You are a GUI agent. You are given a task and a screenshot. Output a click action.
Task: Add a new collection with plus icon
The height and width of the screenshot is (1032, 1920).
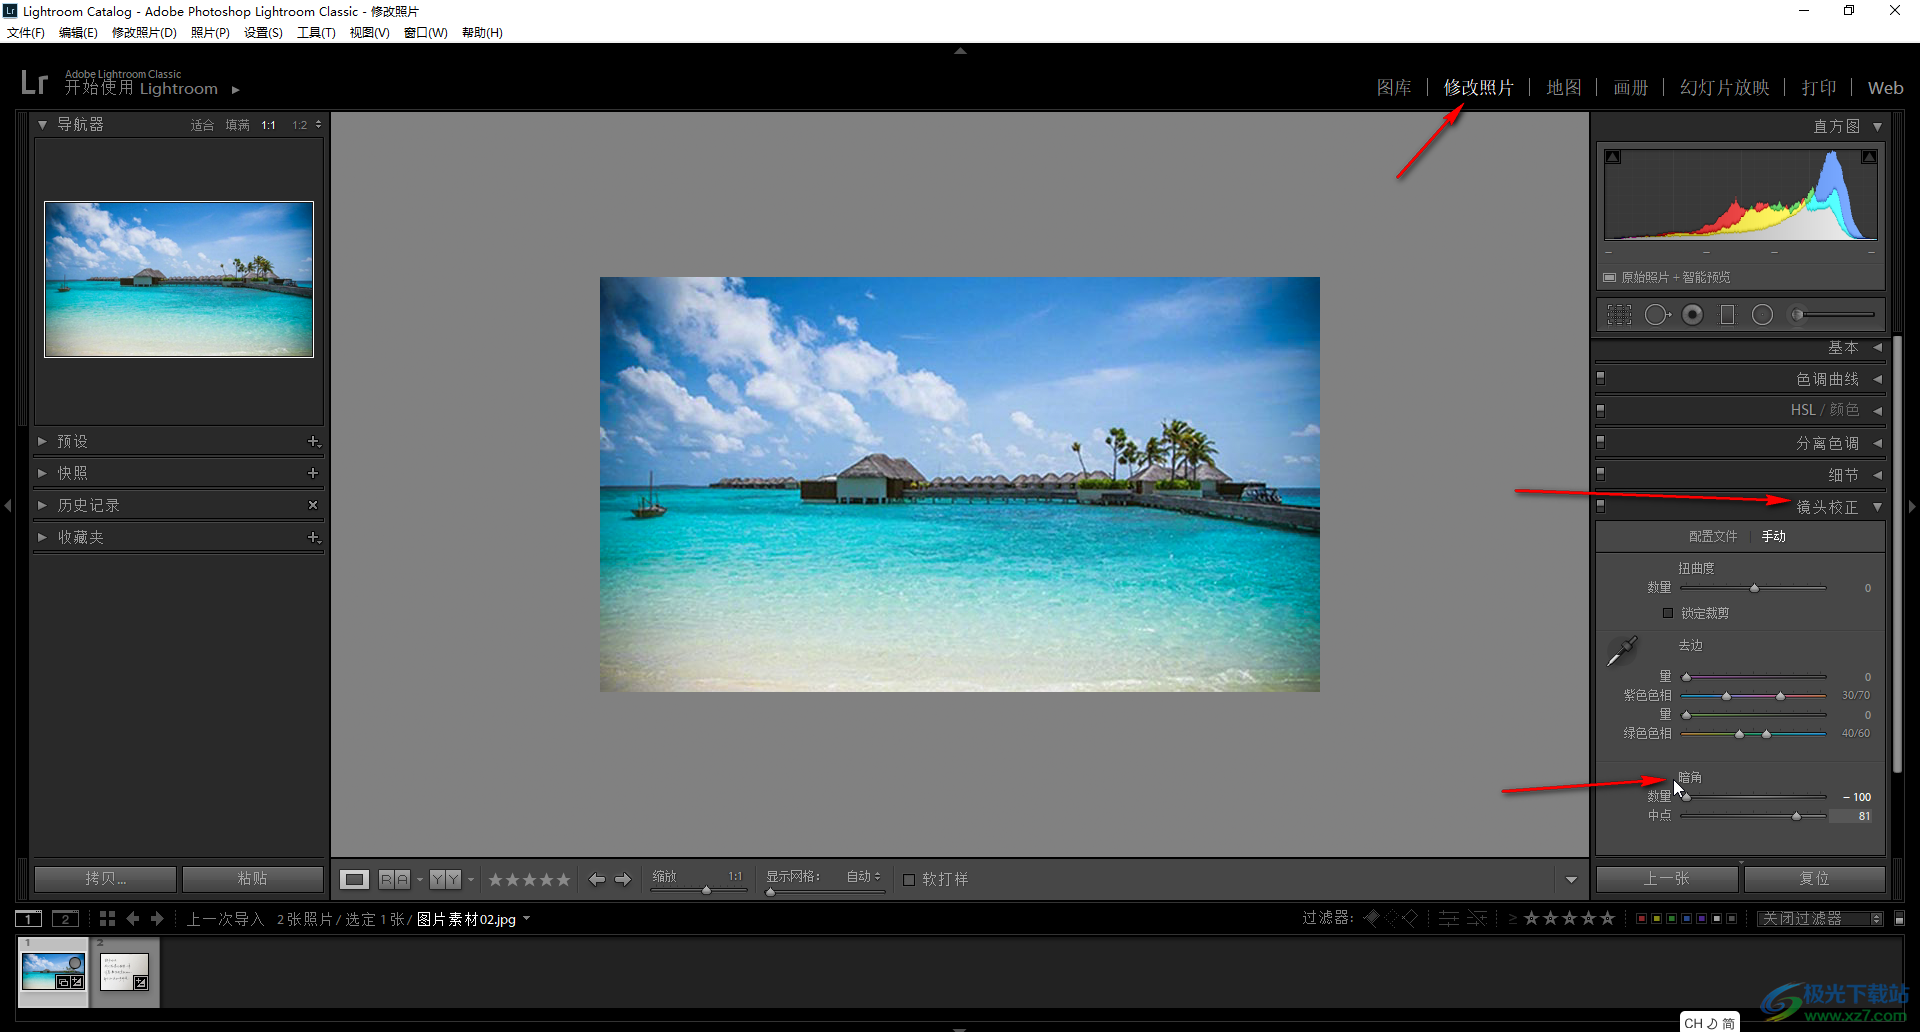313,537
